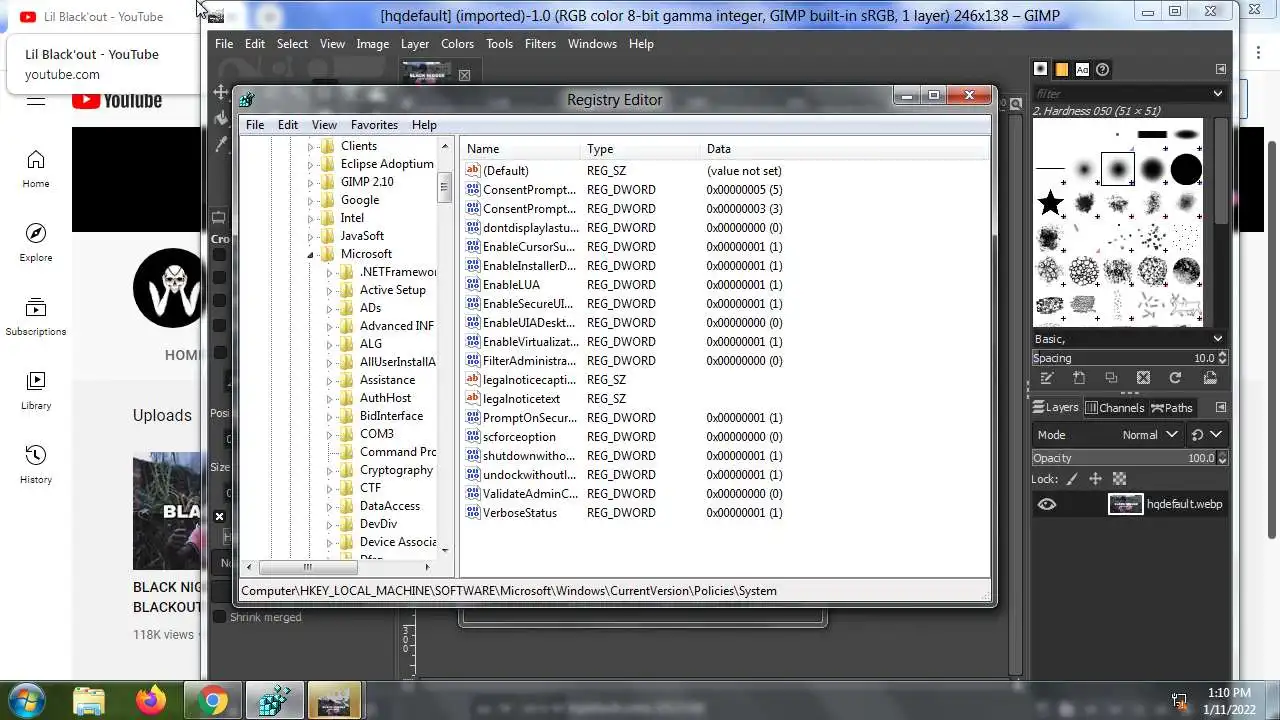The image size is (1280, 720).
Task: Open Registry Editor Edit menu
Action: point(288,125)
